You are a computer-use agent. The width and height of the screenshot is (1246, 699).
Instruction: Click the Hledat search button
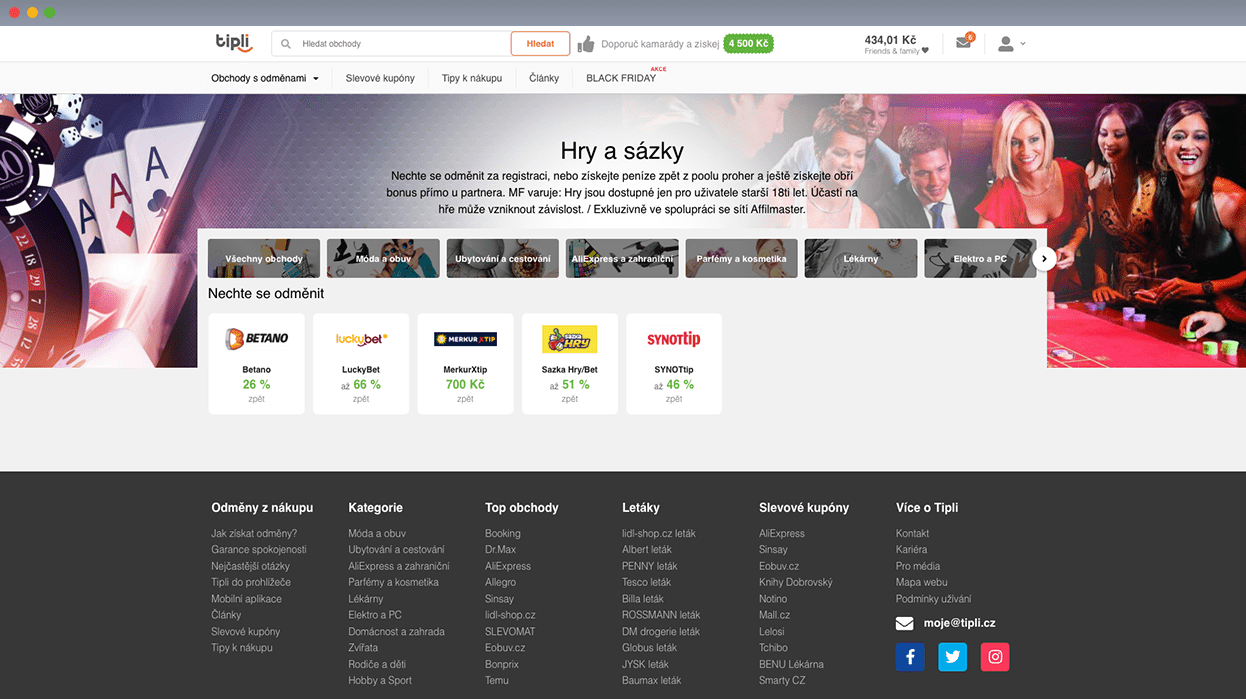click(540, 44)
